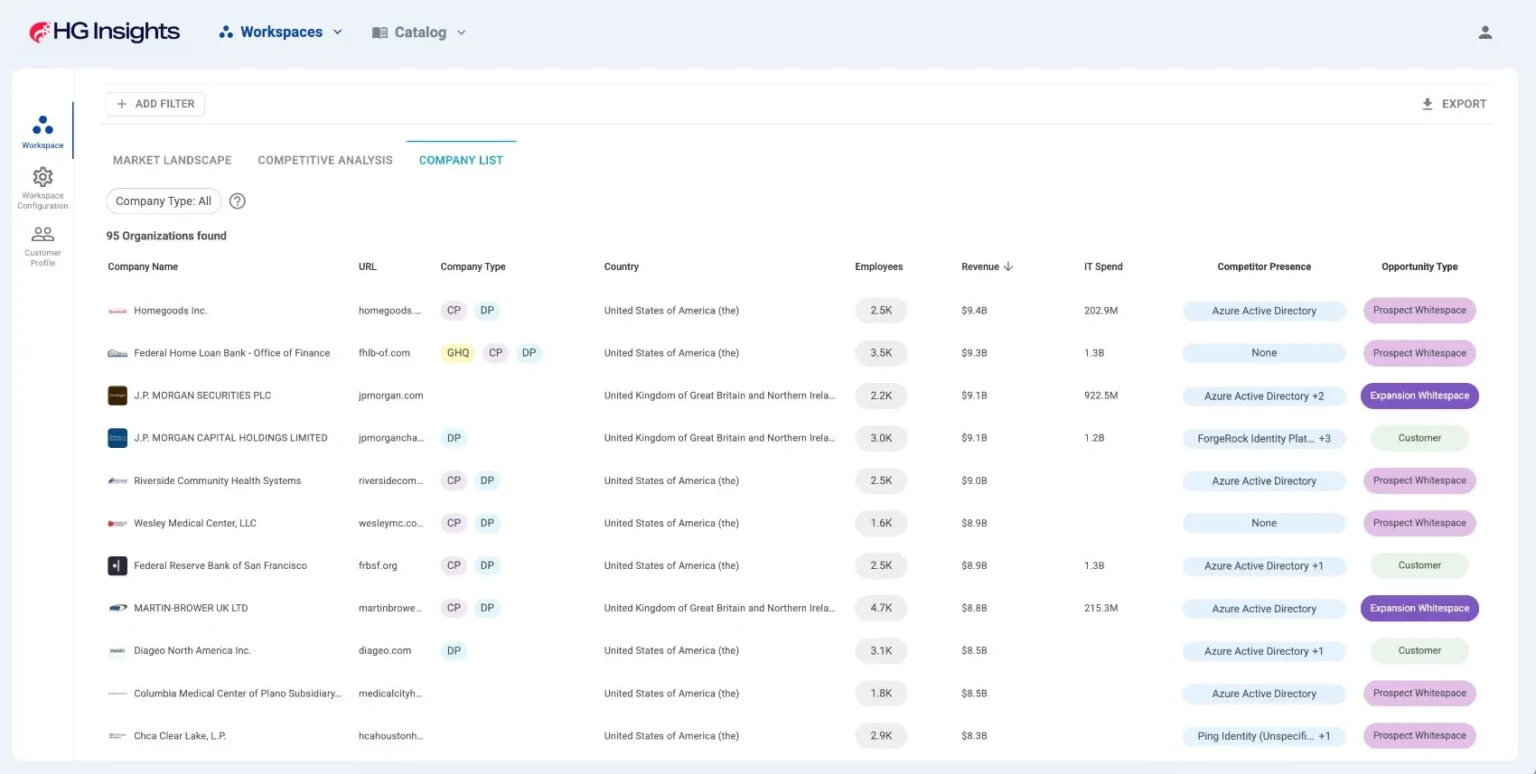Click the Homegoods Inc. logo
This screenshot has width=1536, height=774.
(117, 311)
